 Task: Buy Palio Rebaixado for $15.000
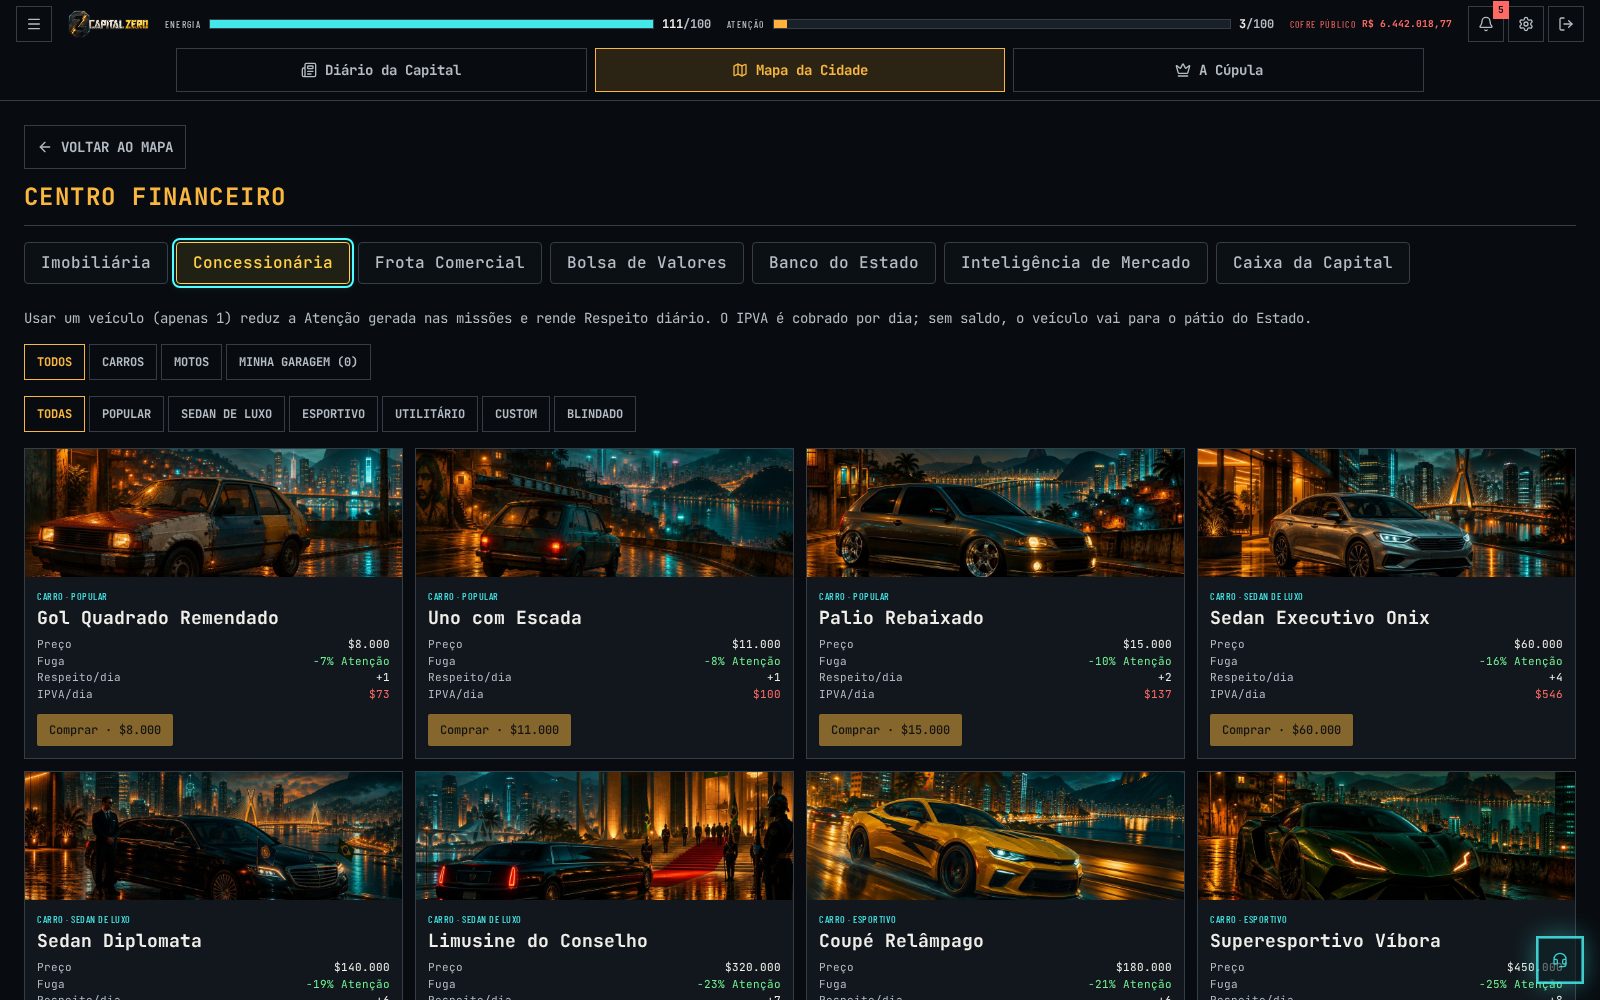click(x=891, y=730)
